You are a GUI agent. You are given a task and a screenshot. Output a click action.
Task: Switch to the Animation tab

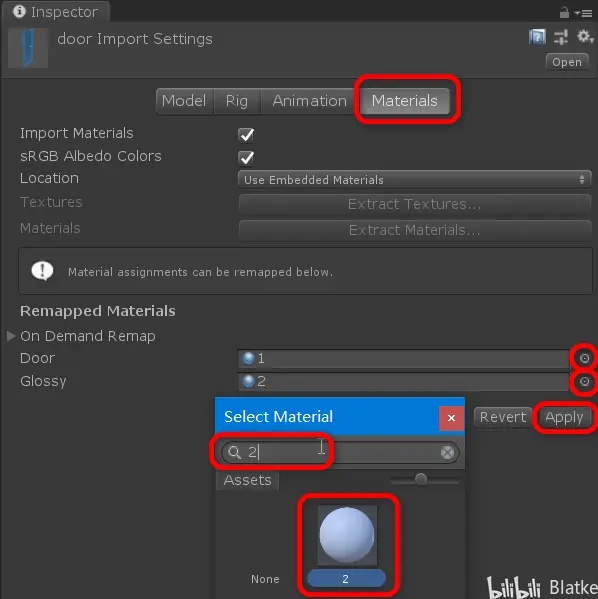pyautogui.click(x=310, y=101)
